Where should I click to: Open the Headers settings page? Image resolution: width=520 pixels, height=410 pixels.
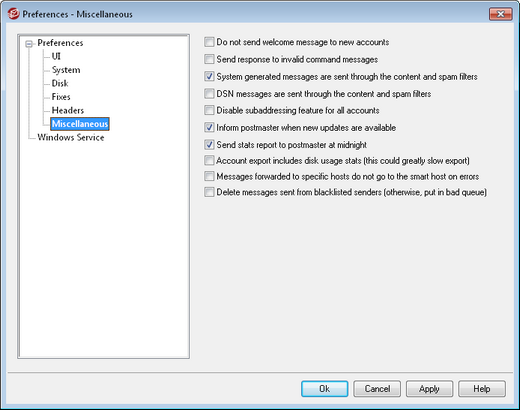point(68,110)
